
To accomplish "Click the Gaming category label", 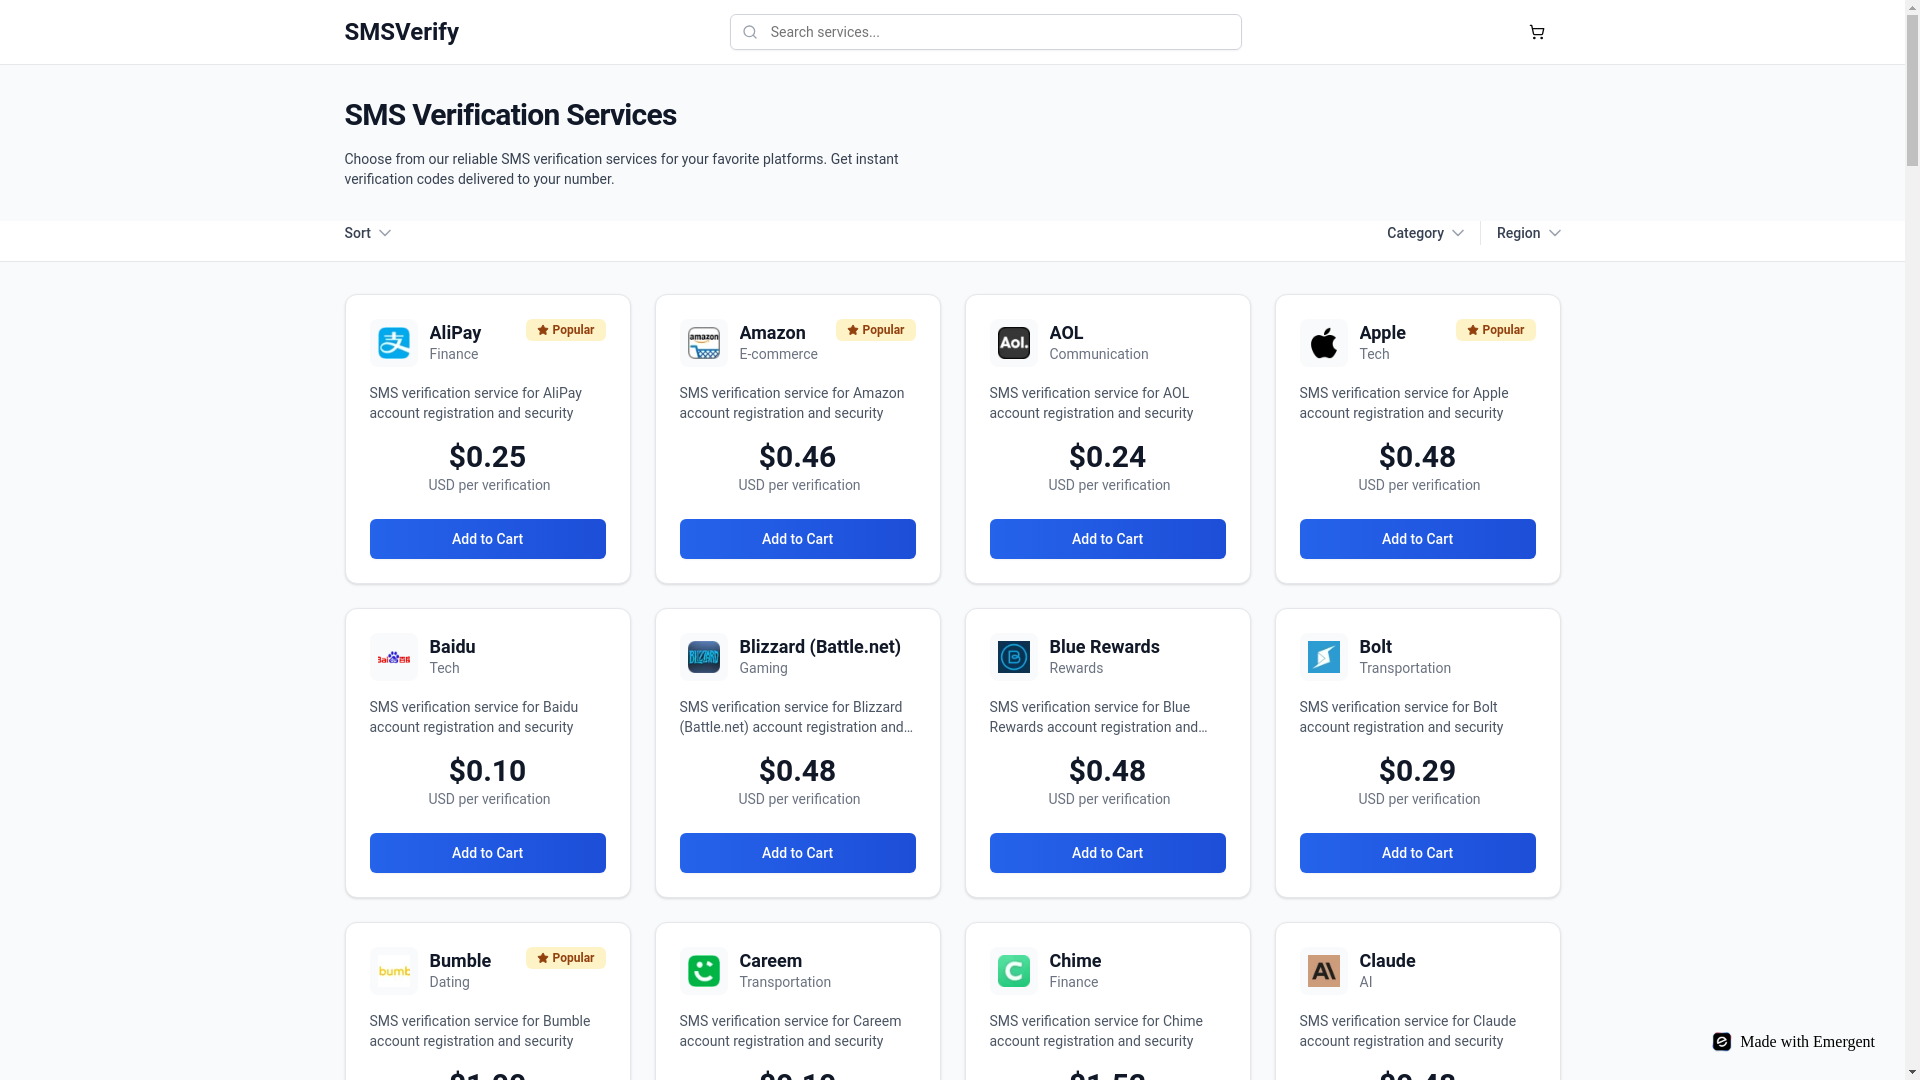I will (x=763, y=668).
